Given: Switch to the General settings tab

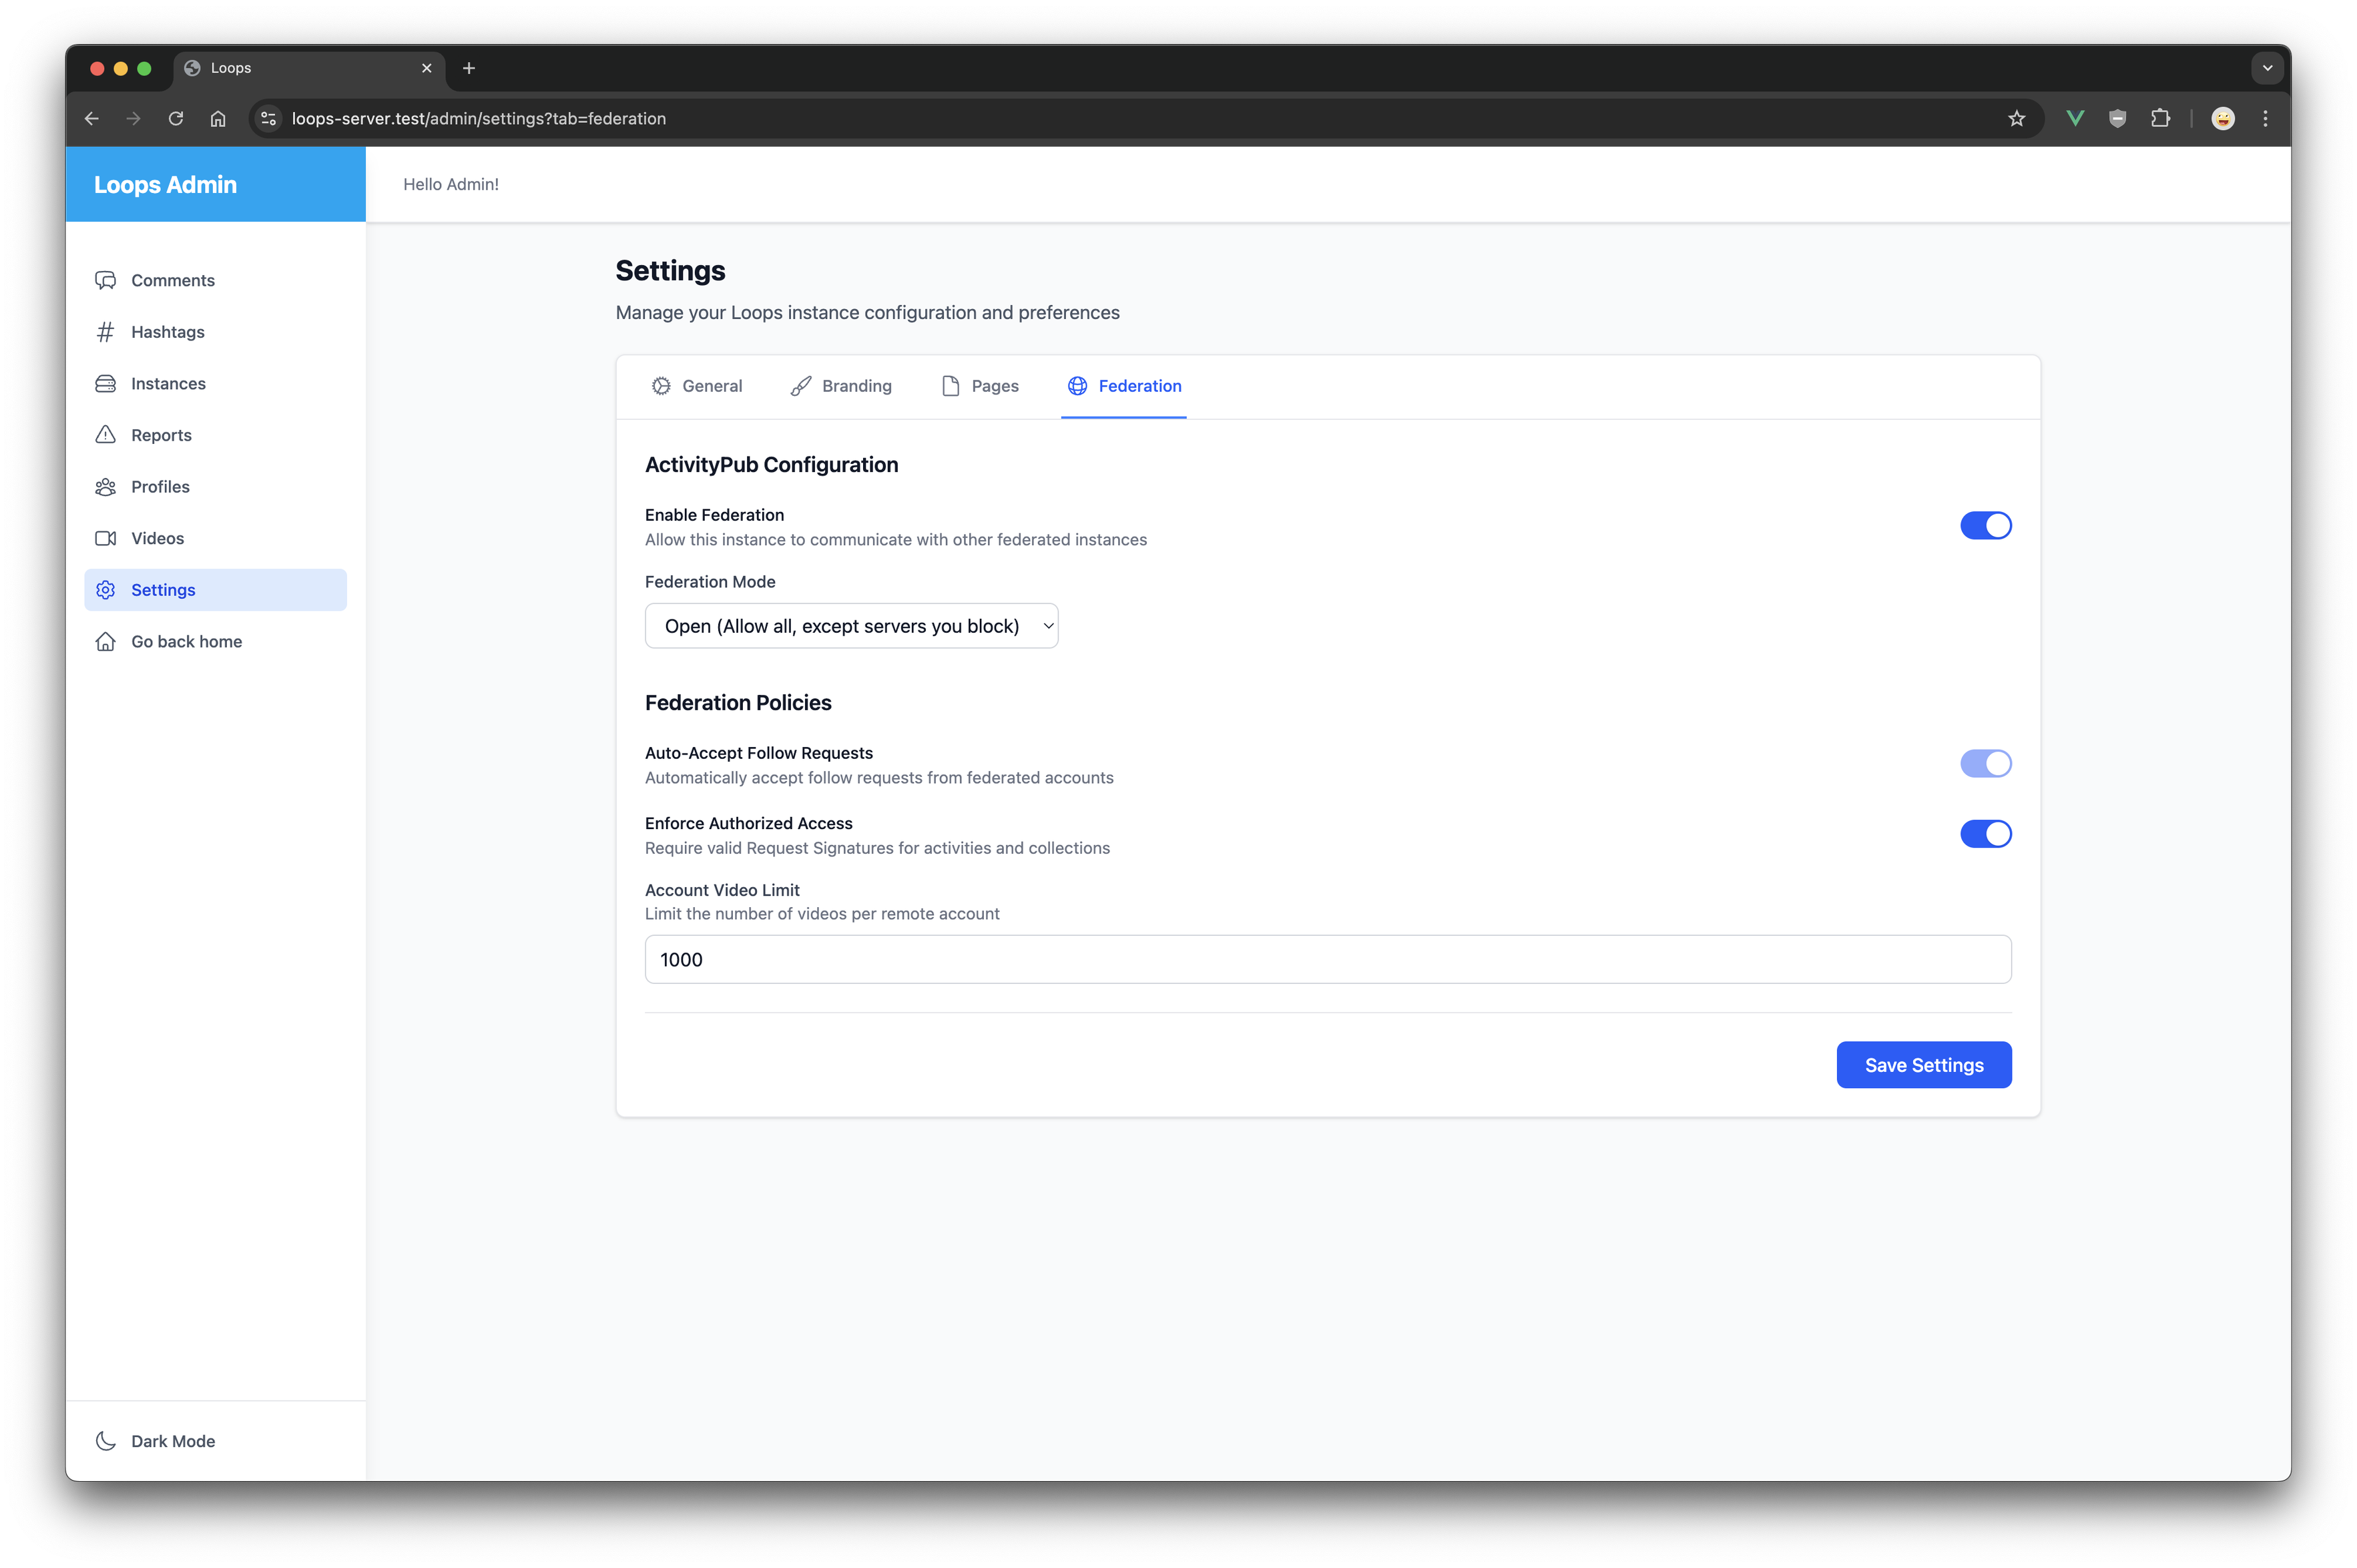Looking at the screenshot, I should (697, 386).
